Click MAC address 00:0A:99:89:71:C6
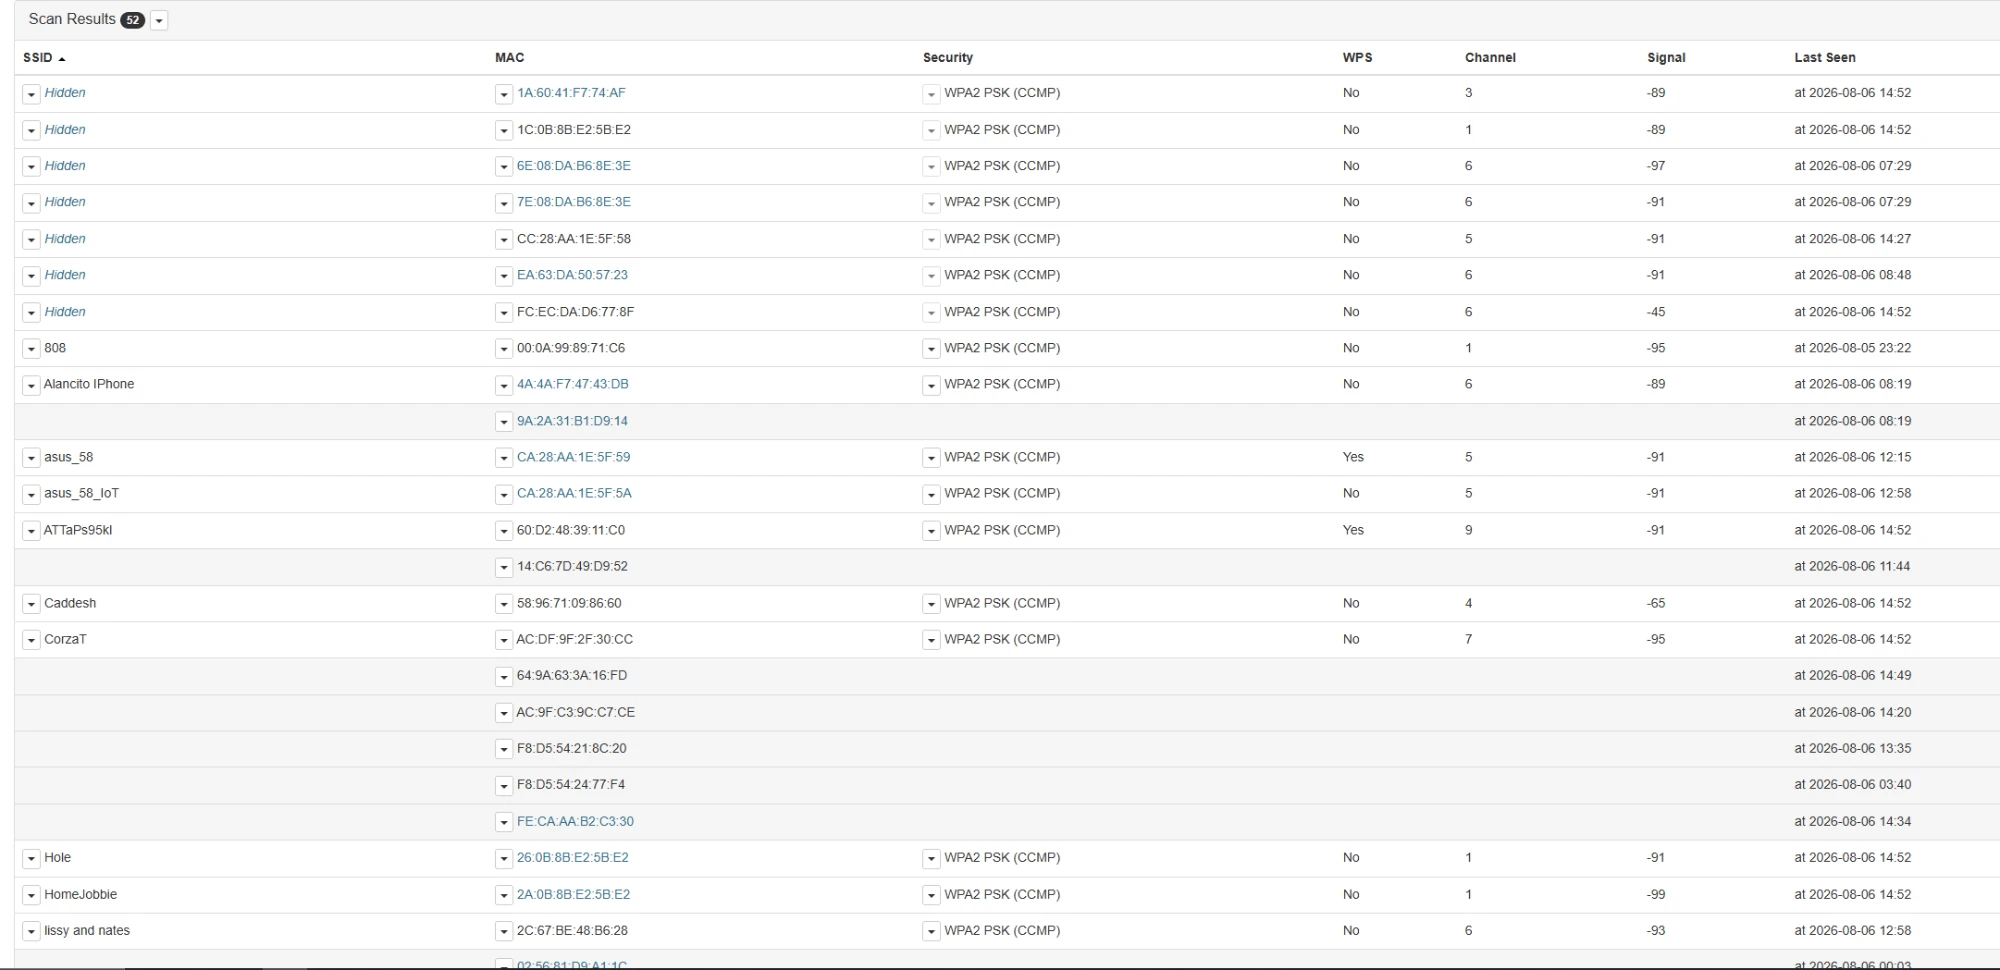This screenshot has height=970, width=2000. coord(571,348)
